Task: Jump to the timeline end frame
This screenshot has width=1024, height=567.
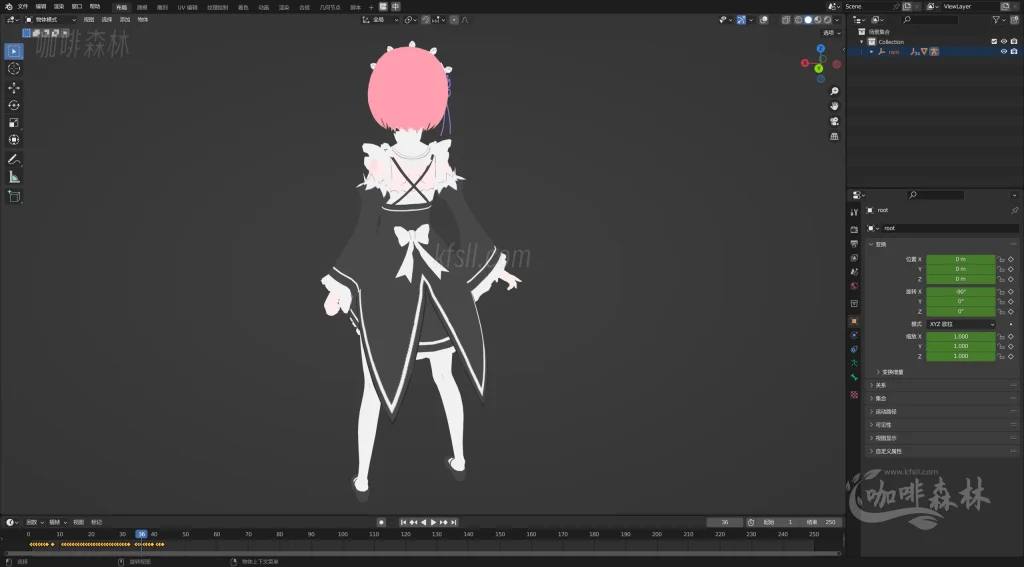Action: (454, 522)
